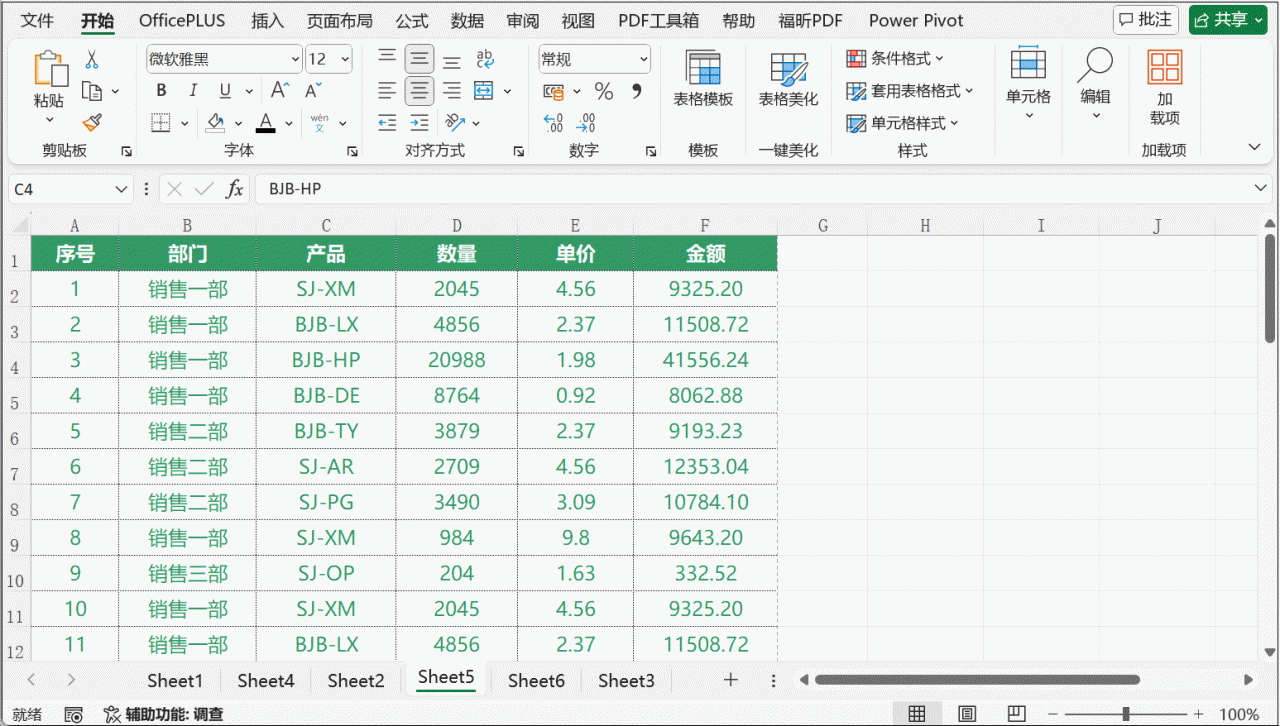Click the wén phonetic guide icon
The width and height of the screenshot is (1280, 726).
pyautogui.click(x=319, y=122)
